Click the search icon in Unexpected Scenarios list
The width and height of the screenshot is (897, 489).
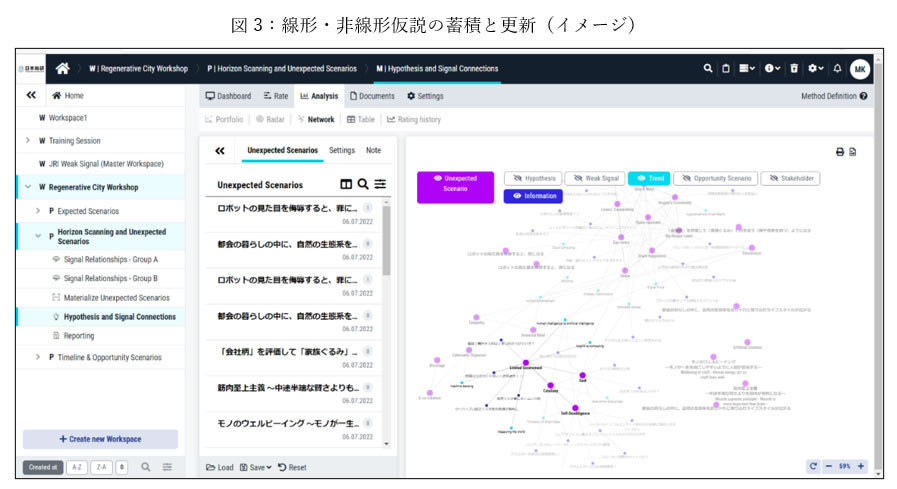coord(363,185)
